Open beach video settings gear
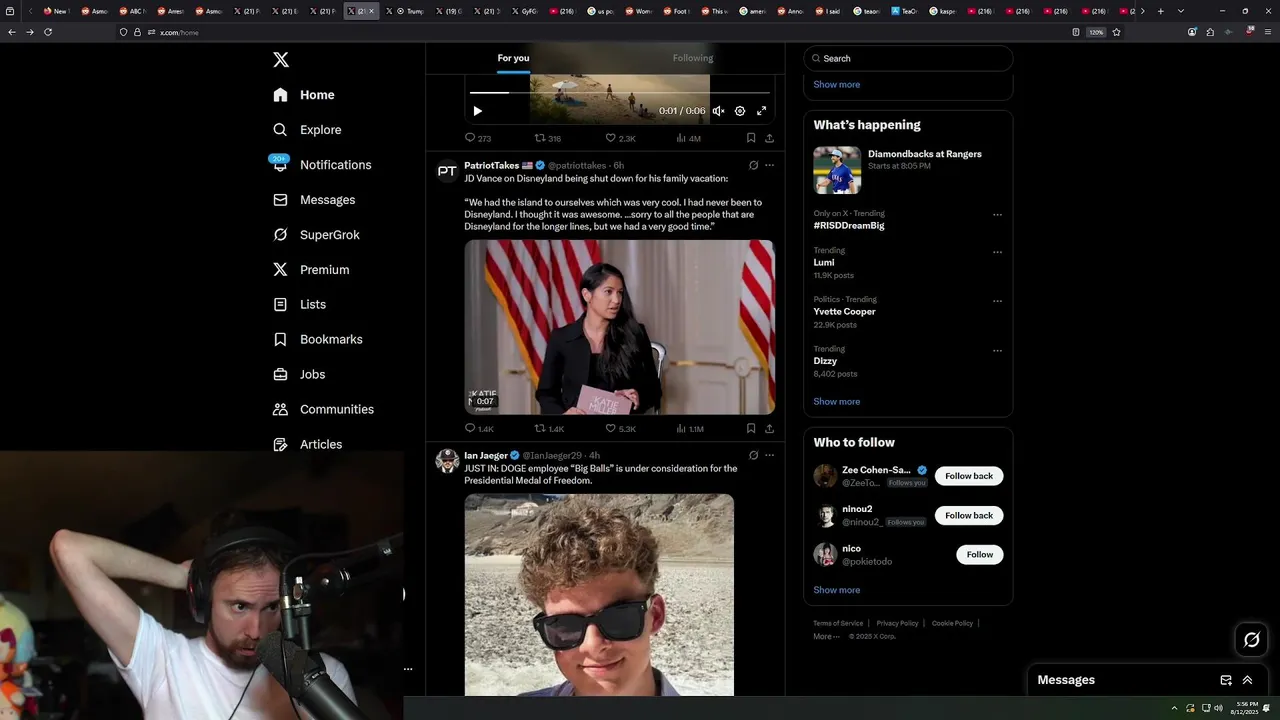Screen dimensions: 1280x720 (740, 111)
